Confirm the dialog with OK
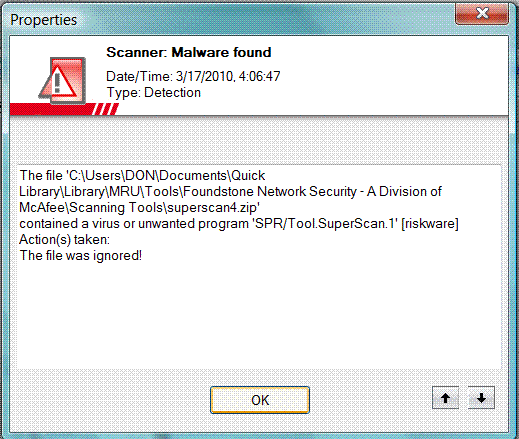This screenshot has height=439, width=519. 260,400
